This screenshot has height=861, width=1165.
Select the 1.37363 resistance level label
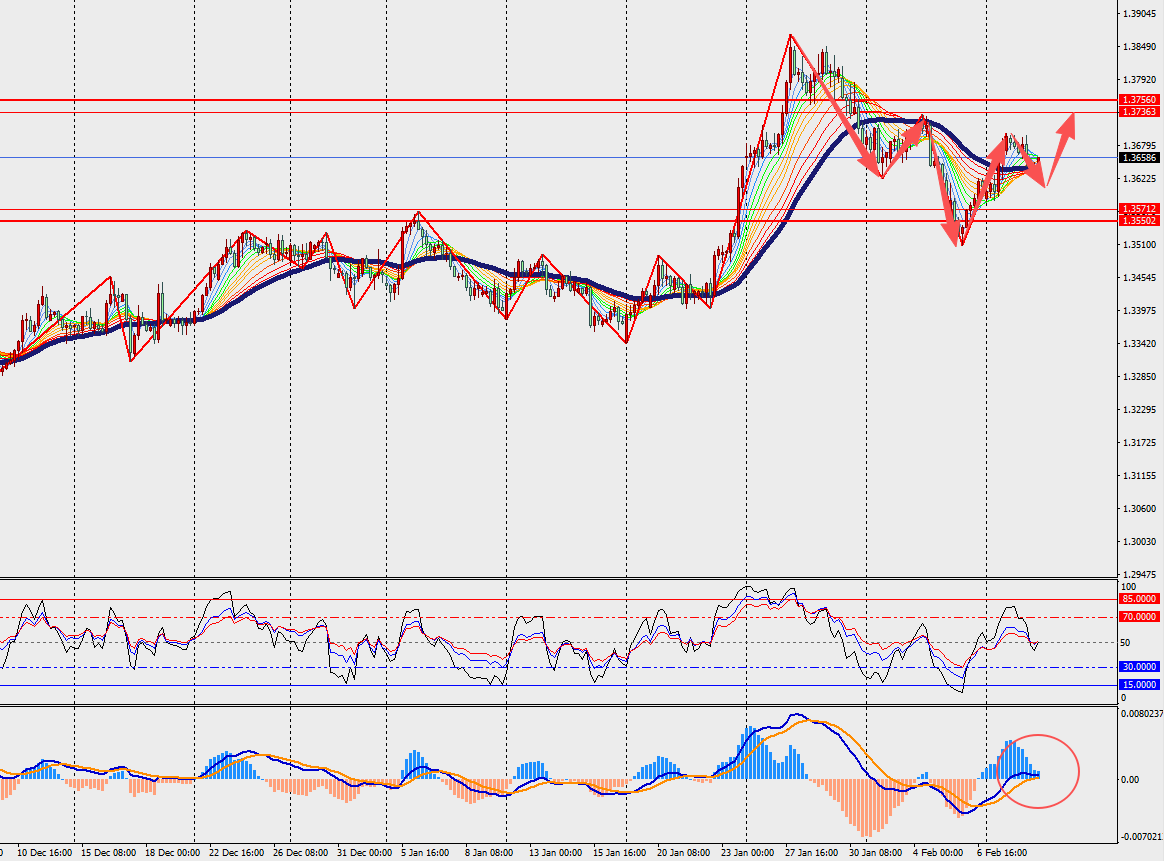(1139, 112)
